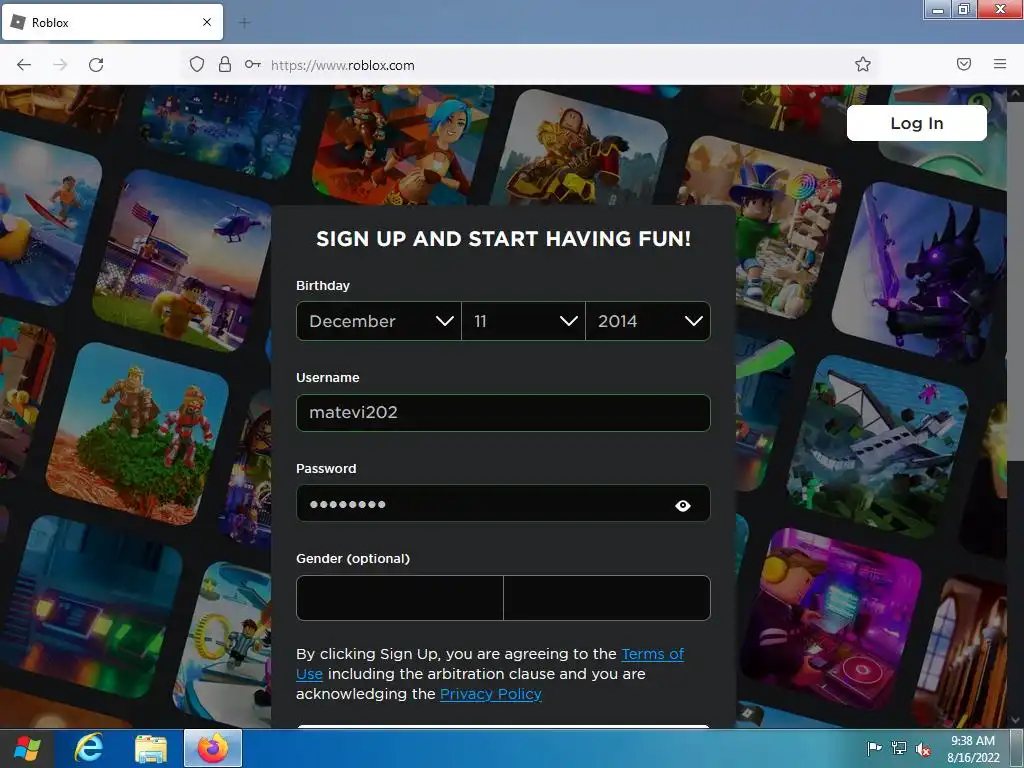Reload the Roblox page
The width and height of the screenshot is (1024, 768).
[96, 65]
